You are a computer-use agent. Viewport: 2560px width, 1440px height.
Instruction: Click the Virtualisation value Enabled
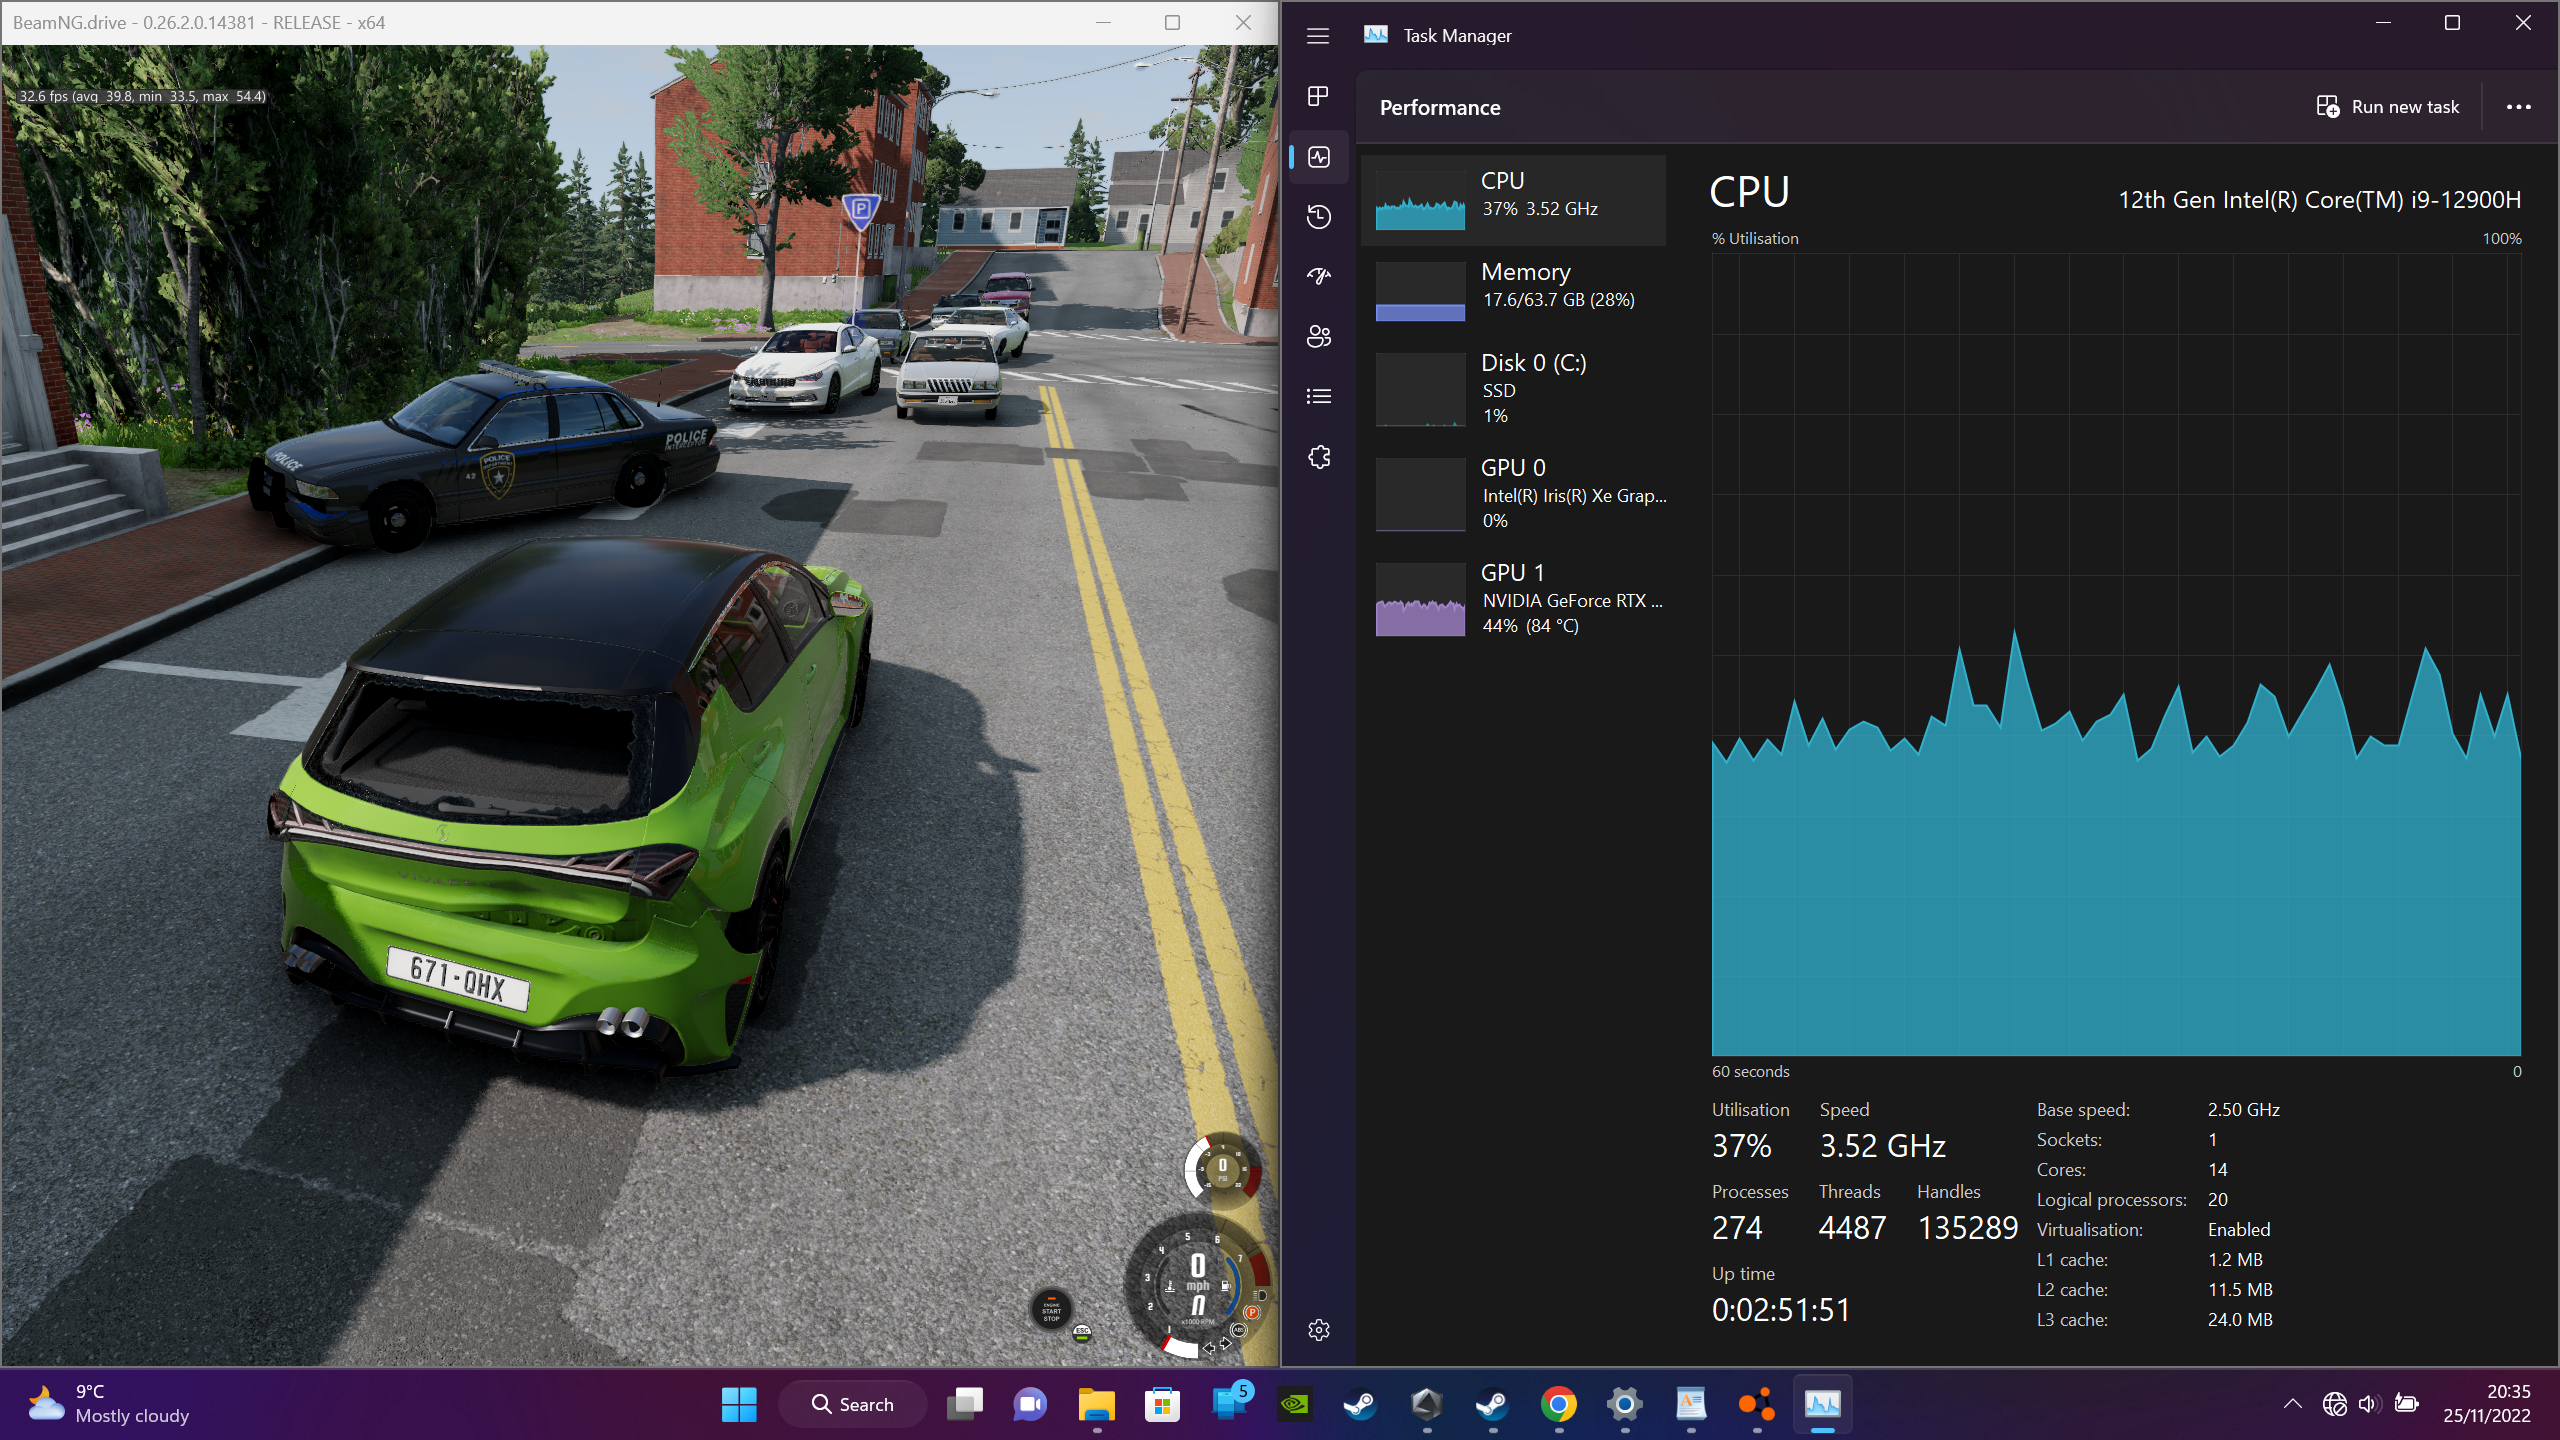[2239, 1230]
